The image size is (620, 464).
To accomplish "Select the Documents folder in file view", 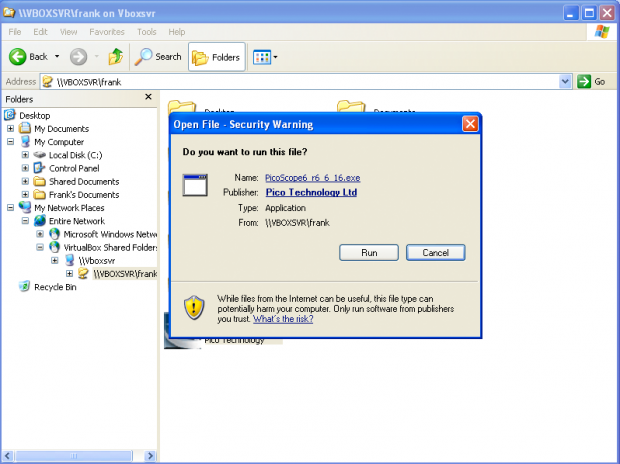I will tap(376, 108).
